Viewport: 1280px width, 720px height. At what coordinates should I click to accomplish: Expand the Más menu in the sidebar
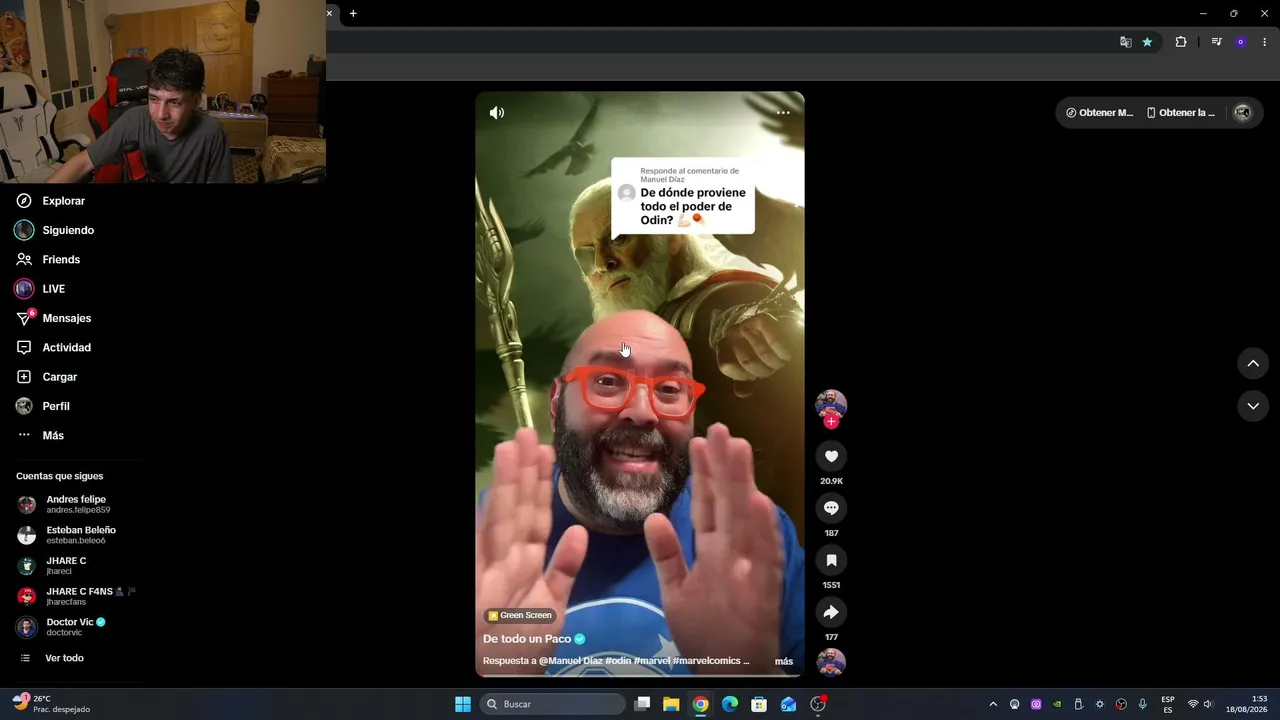[x=40, y=435]
